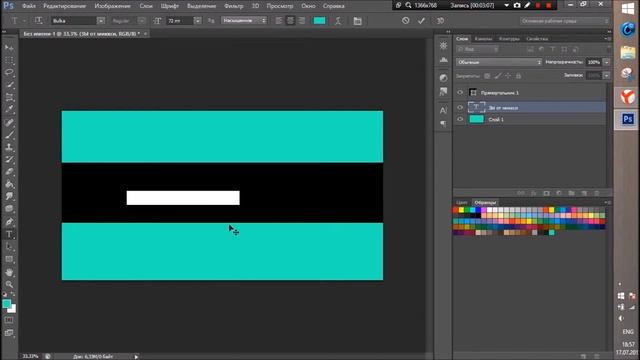This screenshot has width=640, height=360.
Task: Select the Clone Stamp tool
Action: [x=9, y=147]
